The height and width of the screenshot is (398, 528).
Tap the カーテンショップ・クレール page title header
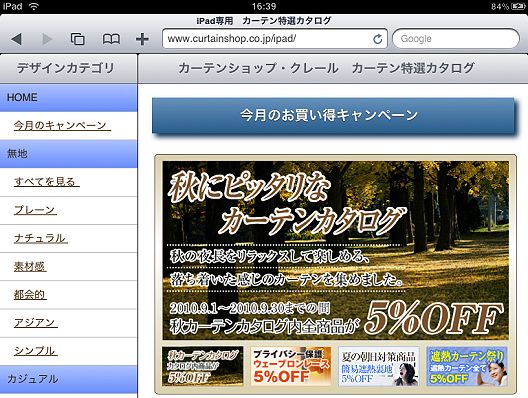[326, 68]
